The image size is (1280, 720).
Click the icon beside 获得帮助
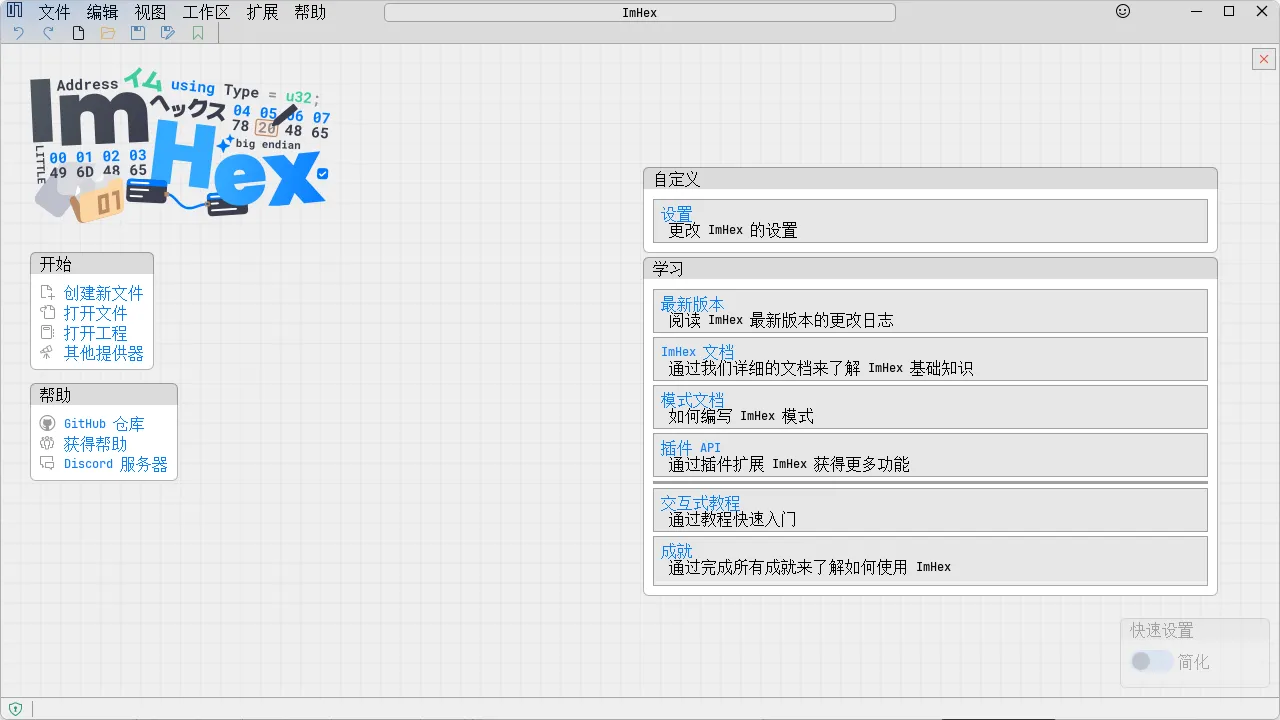coord(47,444)
